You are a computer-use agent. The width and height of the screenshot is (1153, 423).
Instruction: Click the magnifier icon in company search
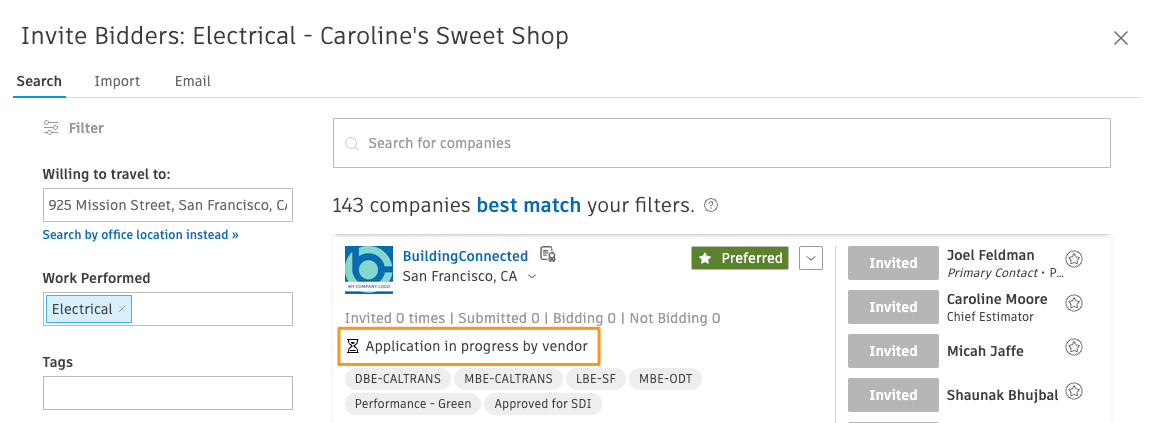[352, 143]
